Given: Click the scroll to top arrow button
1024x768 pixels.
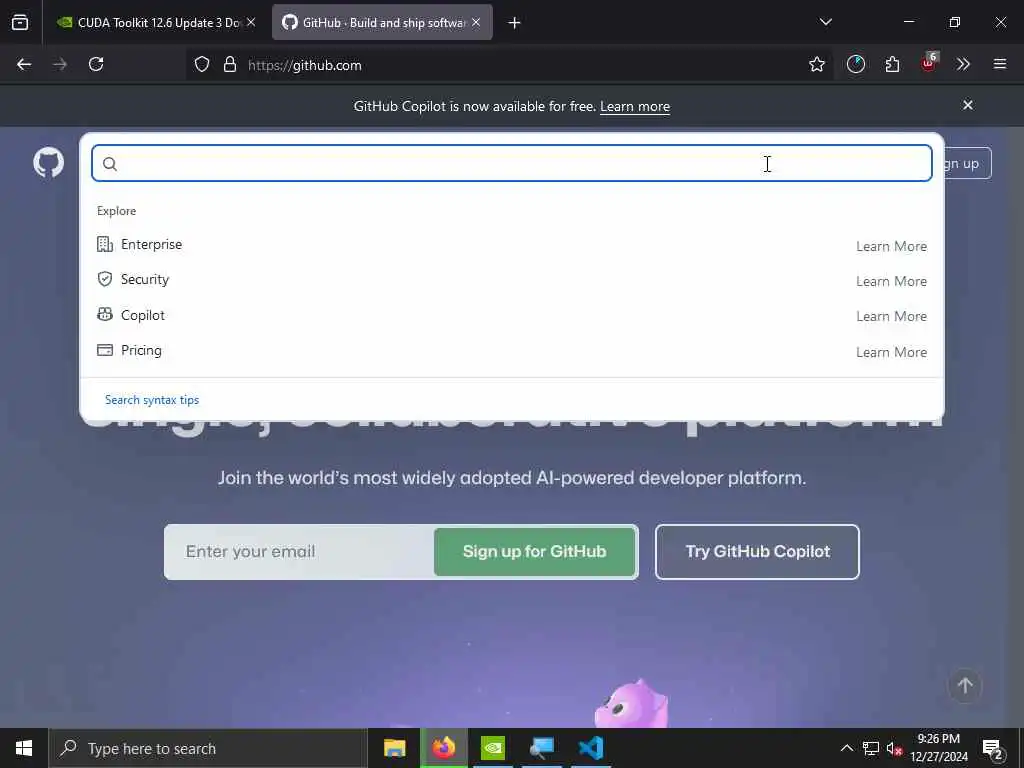Looking at the screenshot, I should coord(965,686).
